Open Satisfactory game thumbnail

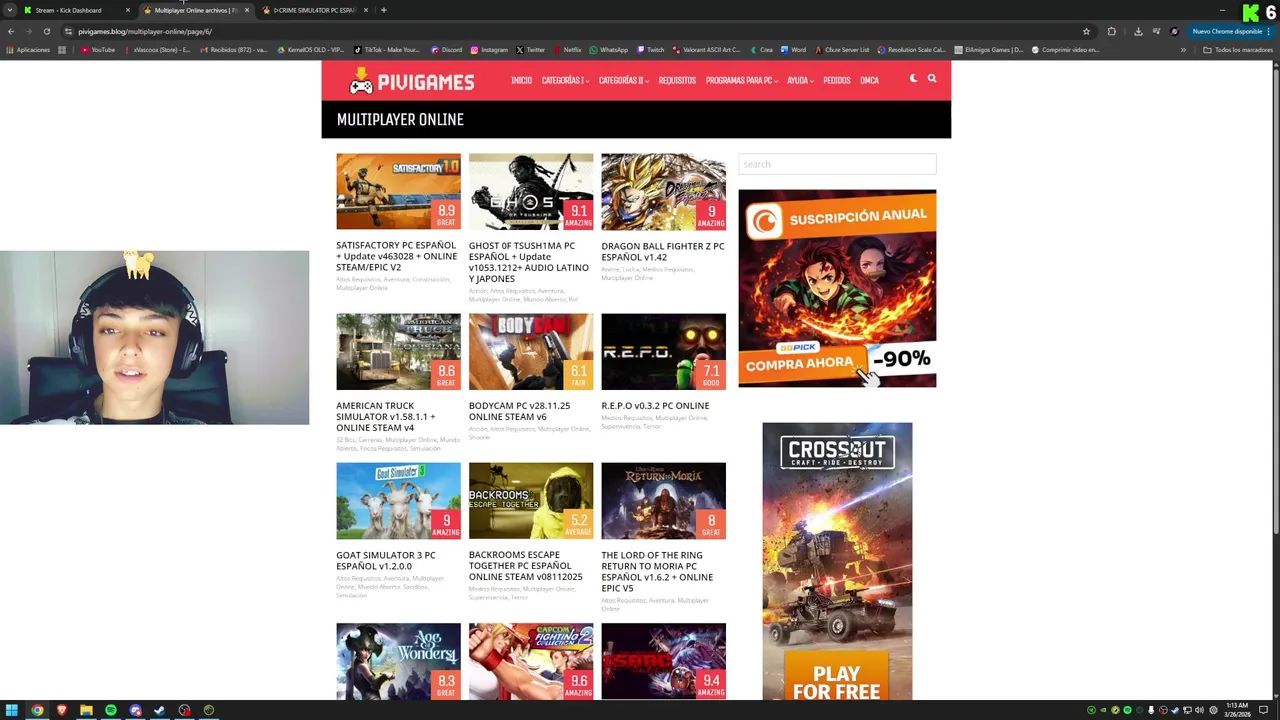coord(398,191)
